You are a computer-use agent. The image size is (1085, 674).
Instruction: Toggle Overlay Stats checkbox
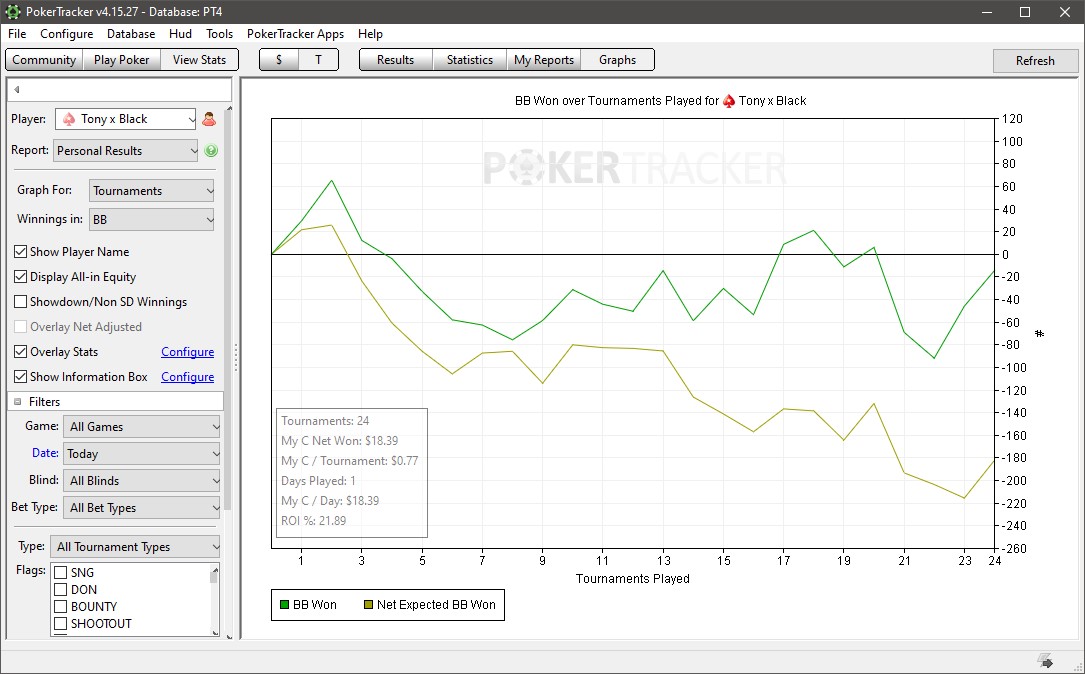21,352
